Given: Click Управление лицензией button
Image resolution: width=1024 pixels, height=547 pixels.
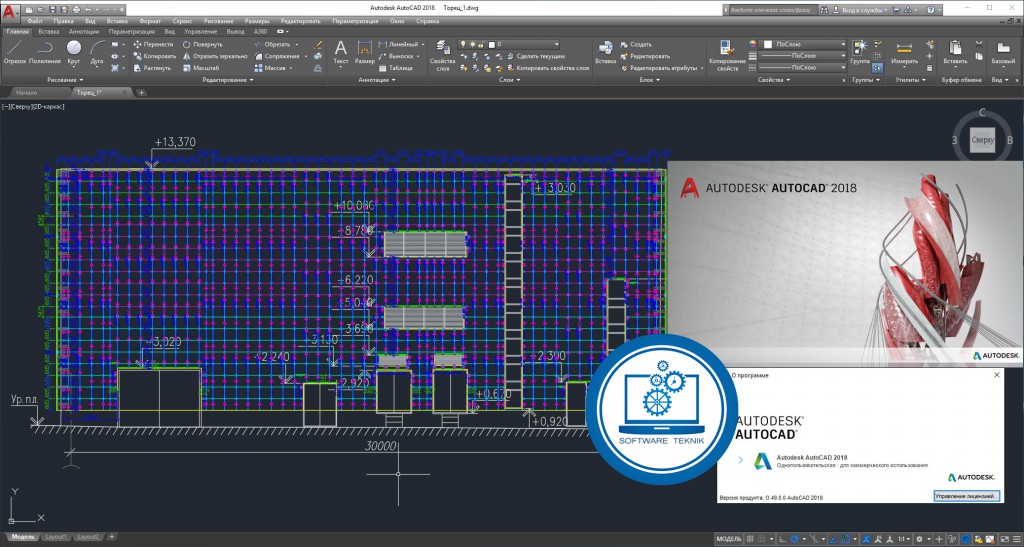Looking at the screenshot, I should pos(965,496).
